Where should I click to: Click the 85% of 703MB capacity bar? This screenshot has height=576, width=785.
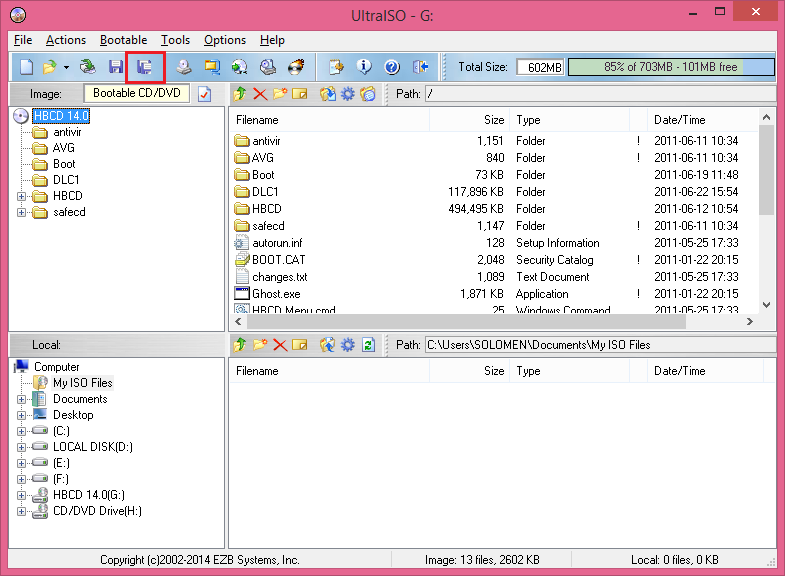click(671, 67)
